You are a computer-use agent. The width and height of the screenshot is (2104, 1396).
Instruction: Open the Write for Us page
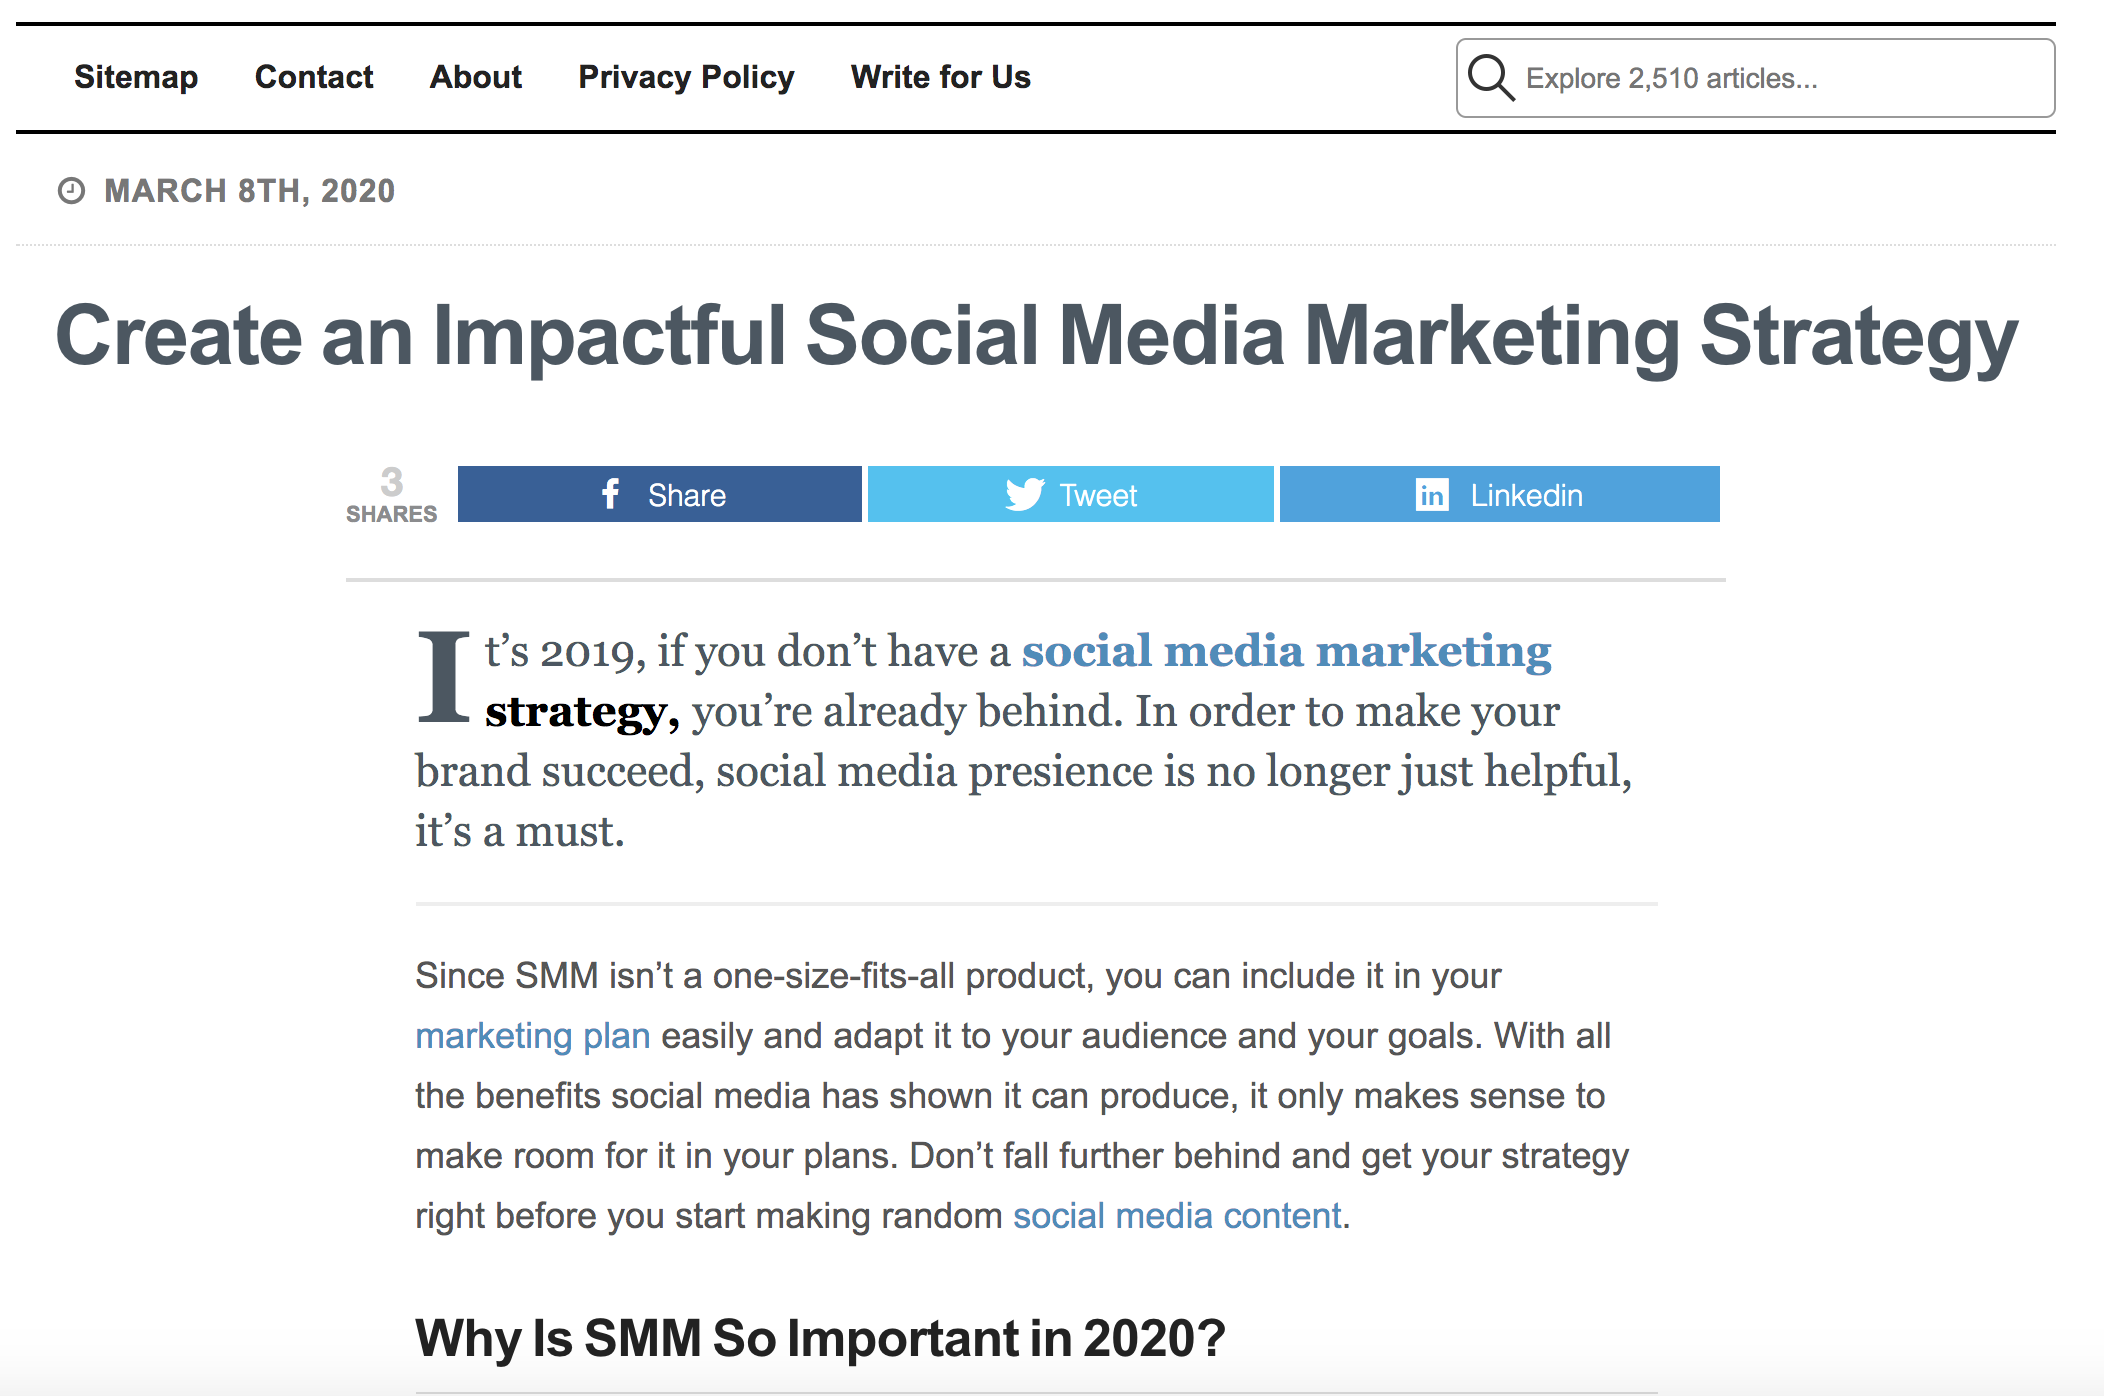pyautogui.click(x=941, y=77)
